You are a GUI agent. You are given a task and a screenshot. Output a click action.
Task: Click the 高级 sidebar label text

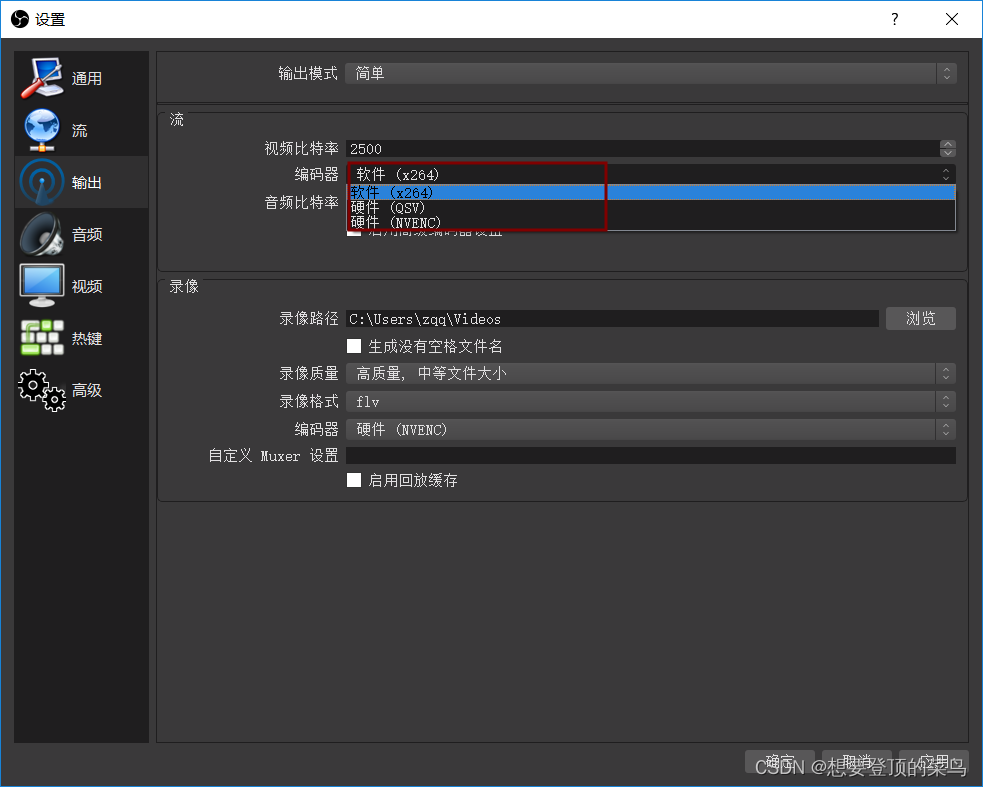point(87,390)
